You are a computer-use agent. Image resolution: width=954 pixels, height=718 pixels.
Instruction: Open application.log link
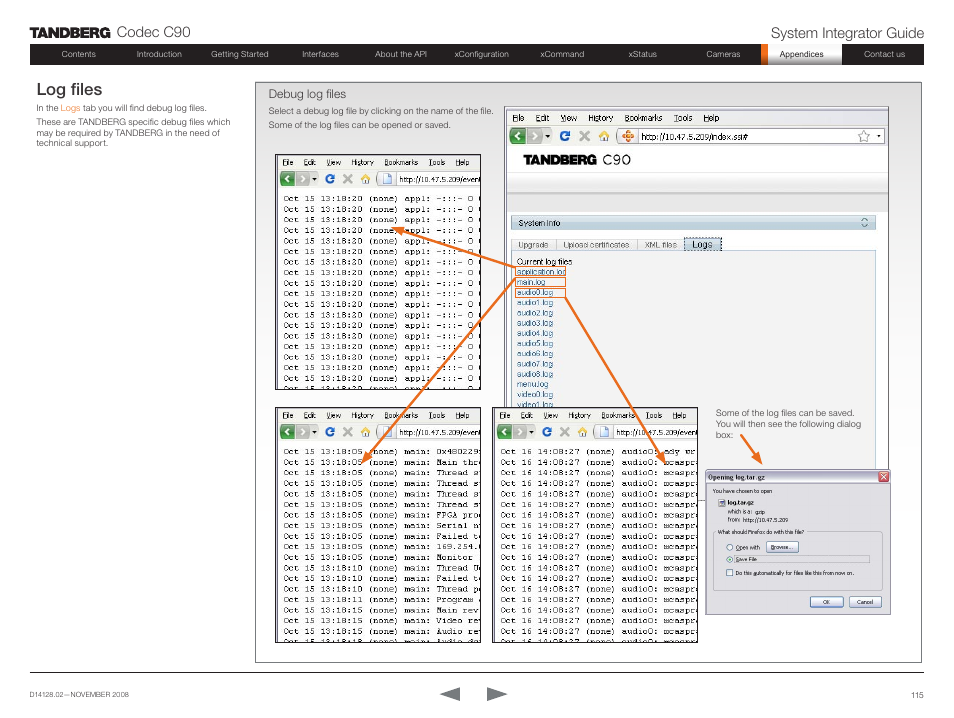tap(541, 272)
